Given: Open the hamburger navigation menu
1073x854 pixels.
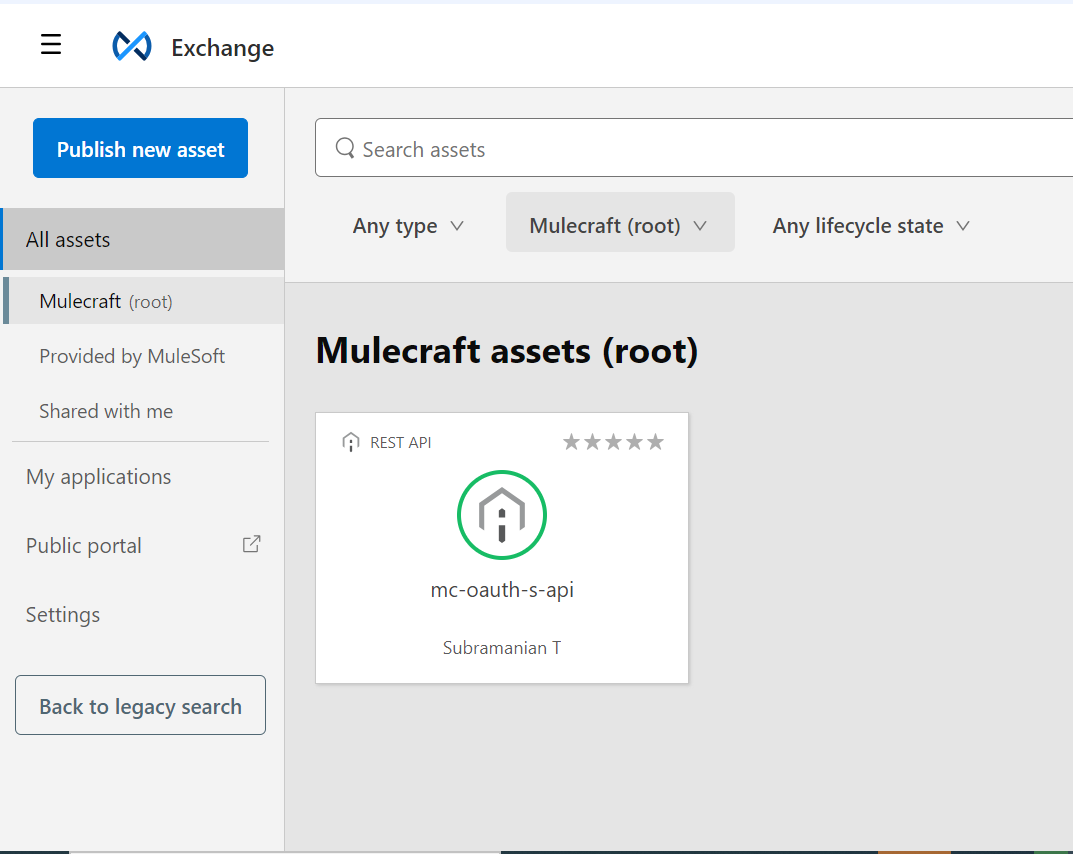Looking at the screenshot, I should [x=51, y=44].
